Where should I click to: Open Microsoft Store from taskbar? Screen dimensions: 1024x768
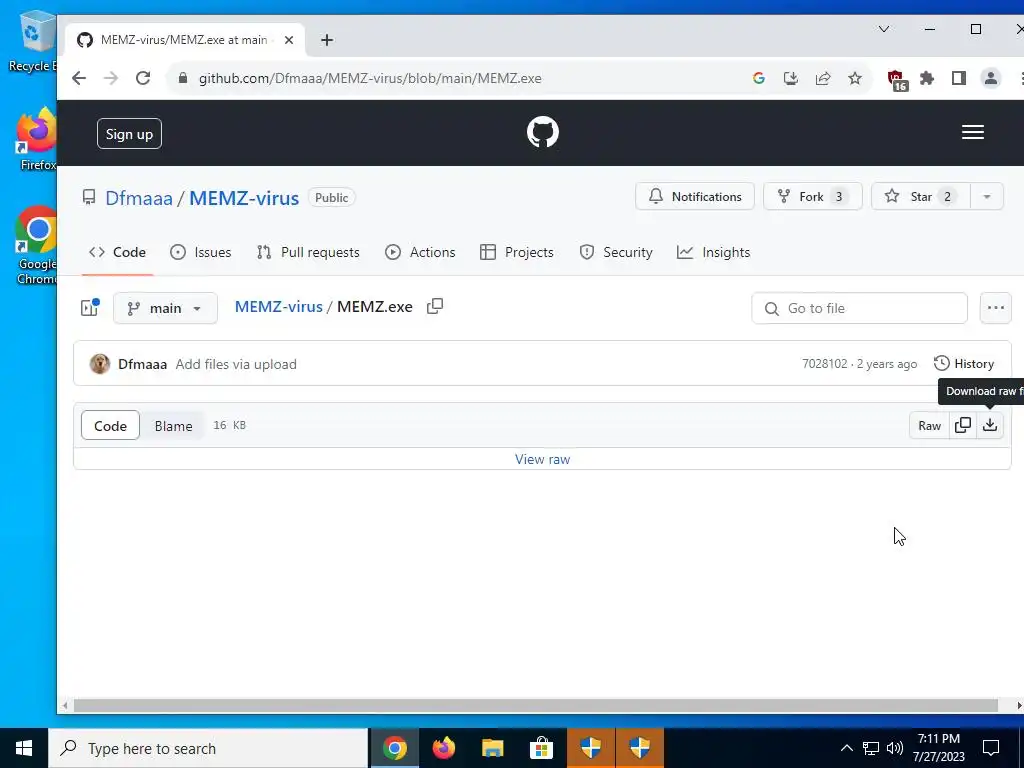click(541, 748)
